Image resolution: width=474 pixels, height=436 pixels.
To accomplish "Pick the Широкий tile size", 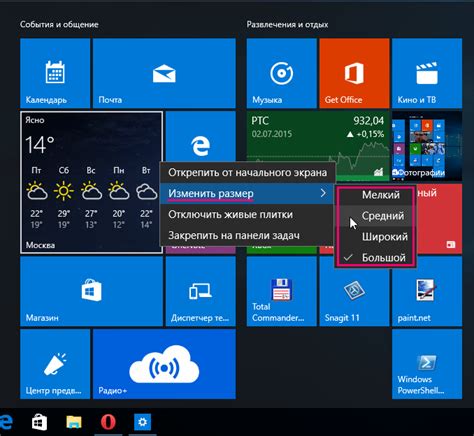I will [x=376, y=237].
